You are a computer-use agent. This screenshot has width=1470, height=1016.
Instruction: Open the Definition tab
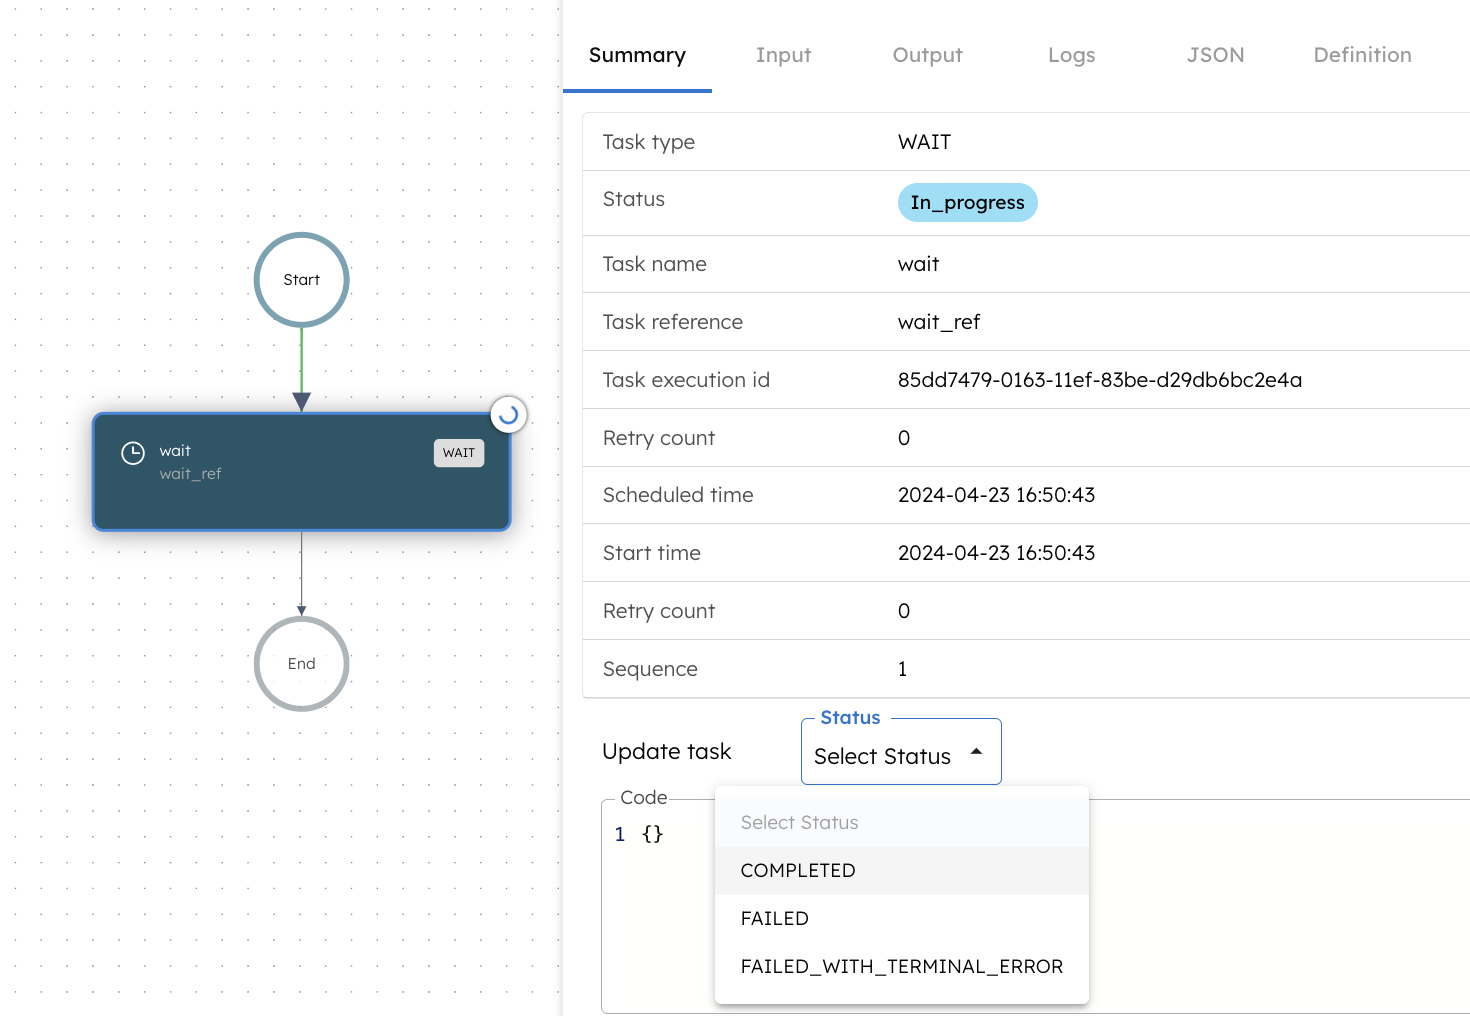tap(1362, 55)
